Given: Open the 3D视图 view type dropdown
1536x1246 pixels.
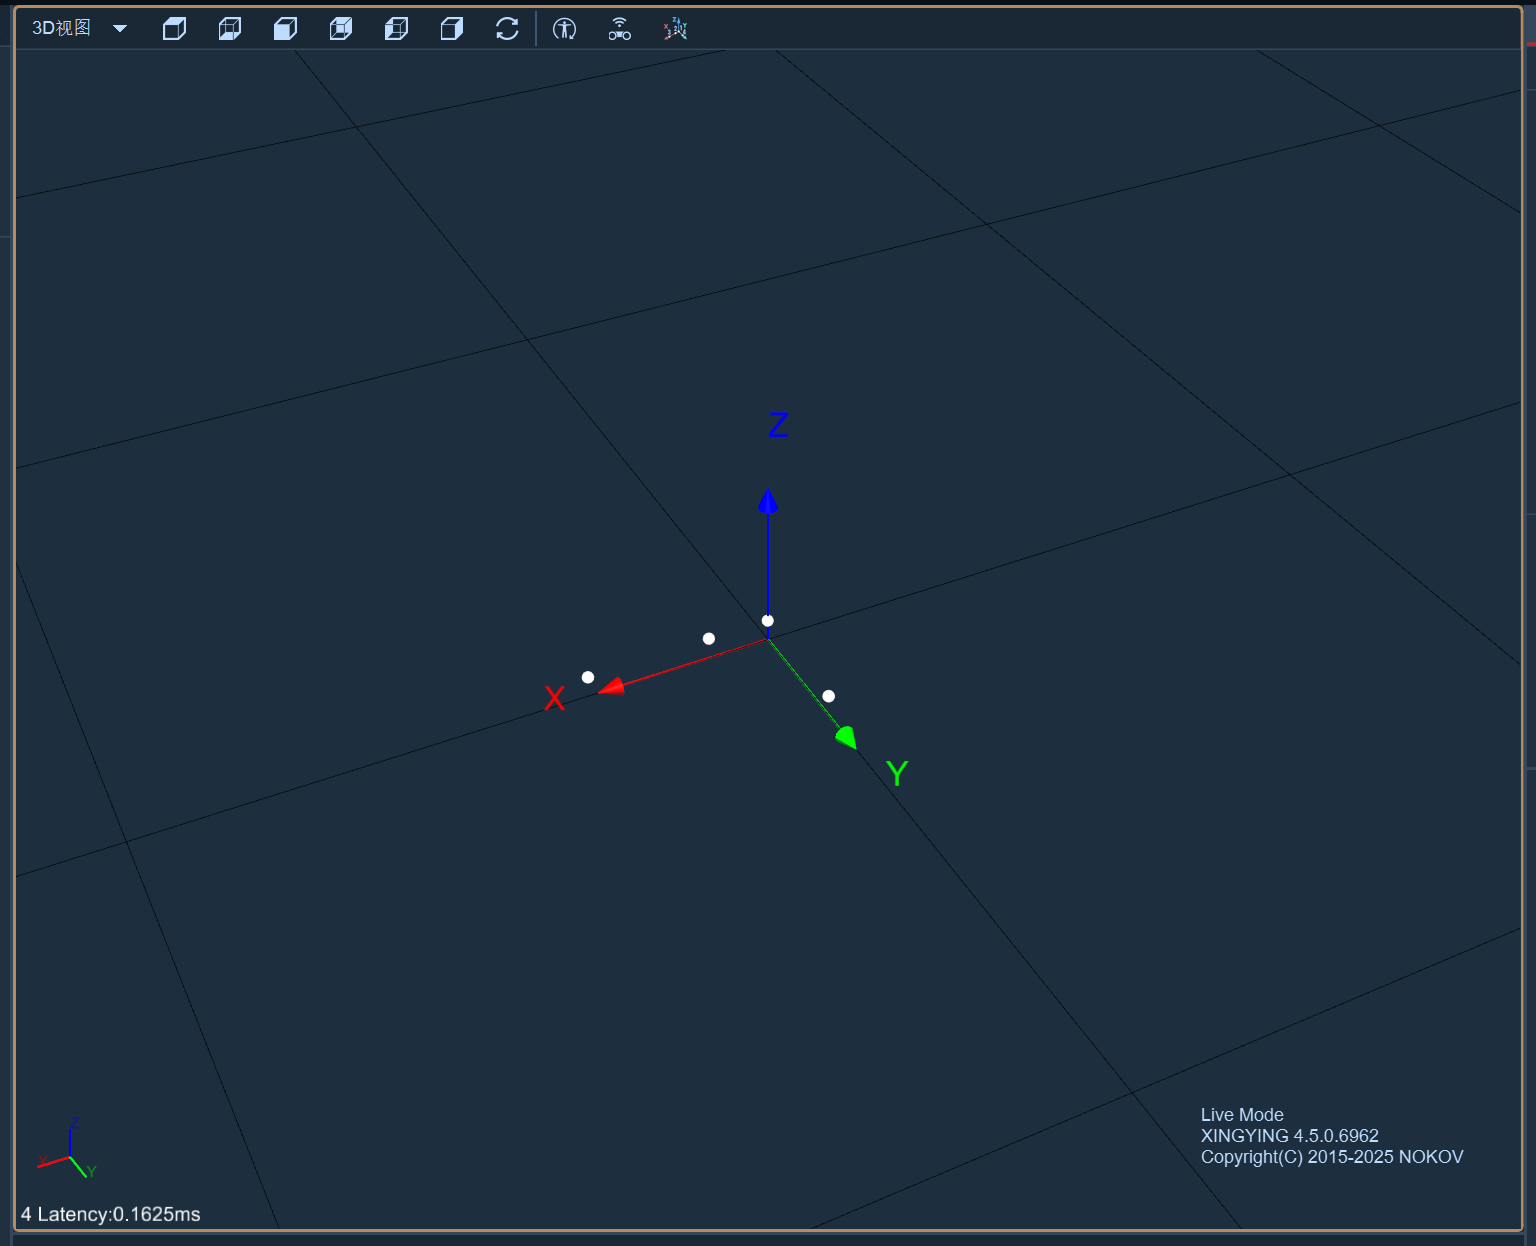Looking at the screenshot, I should (x=80, y=28).
